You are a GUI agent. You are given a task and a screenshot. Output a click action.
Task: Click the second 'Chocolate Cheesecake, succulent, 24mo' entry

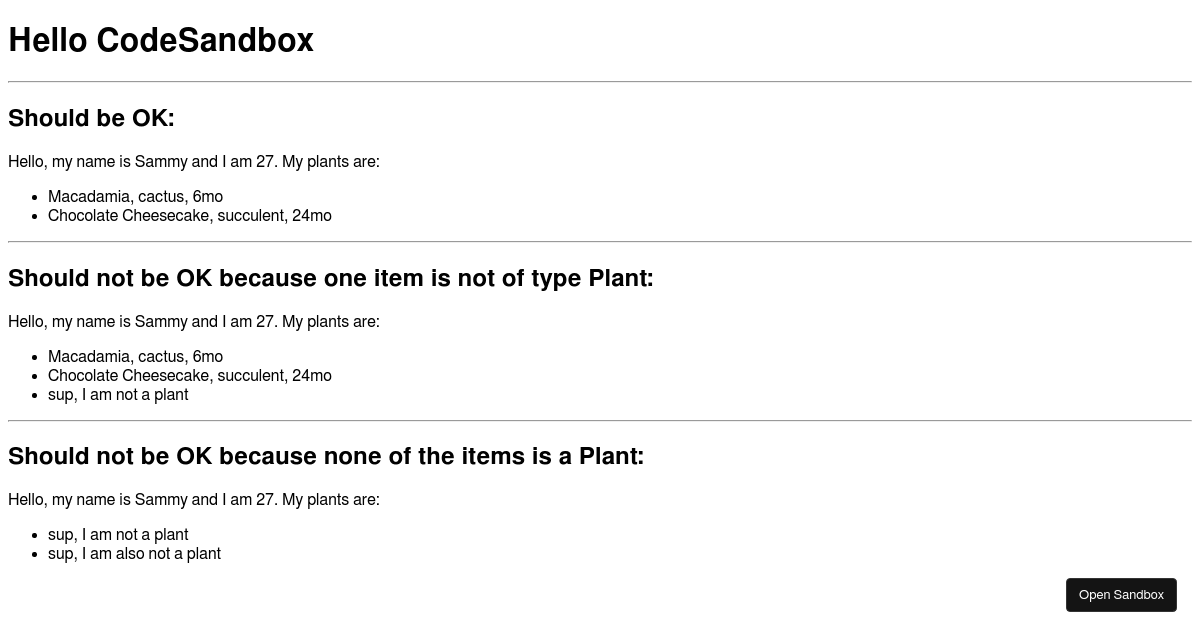pos(190,375)
